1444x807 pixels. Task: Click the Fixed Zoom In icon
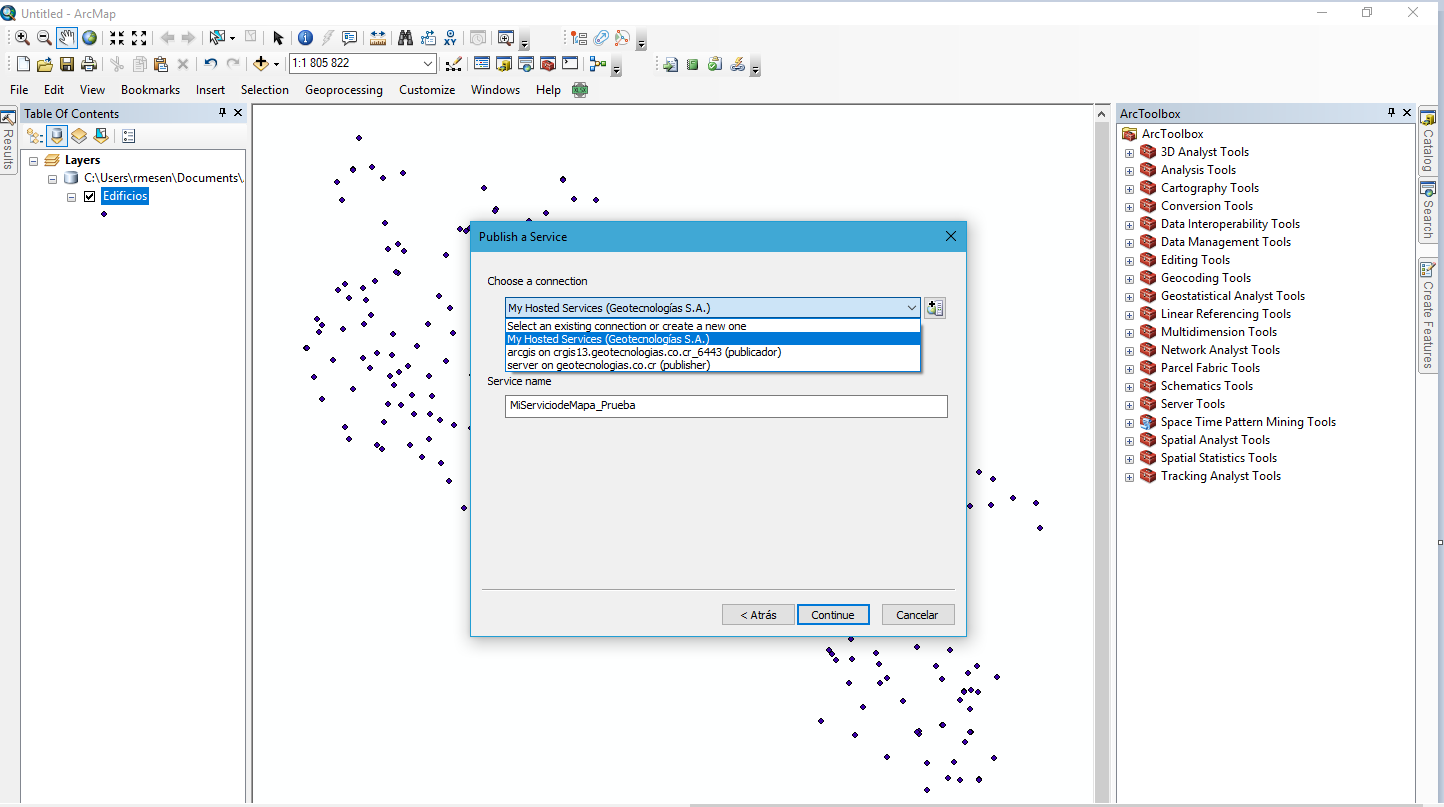117,38
